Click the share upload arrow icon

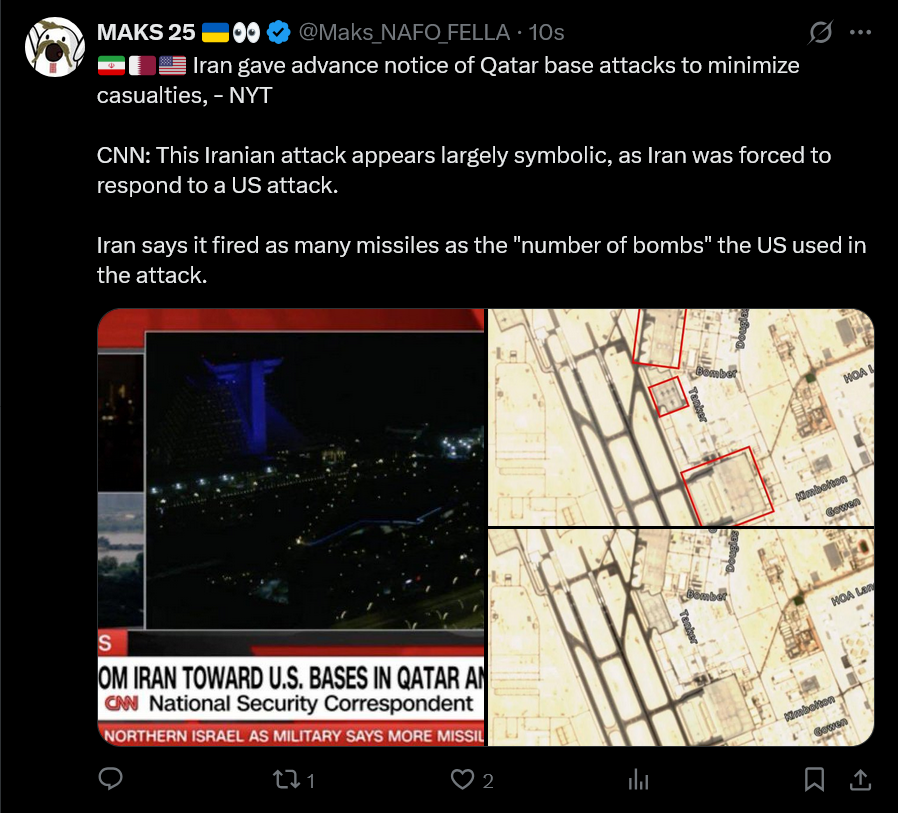coord(860,779)
